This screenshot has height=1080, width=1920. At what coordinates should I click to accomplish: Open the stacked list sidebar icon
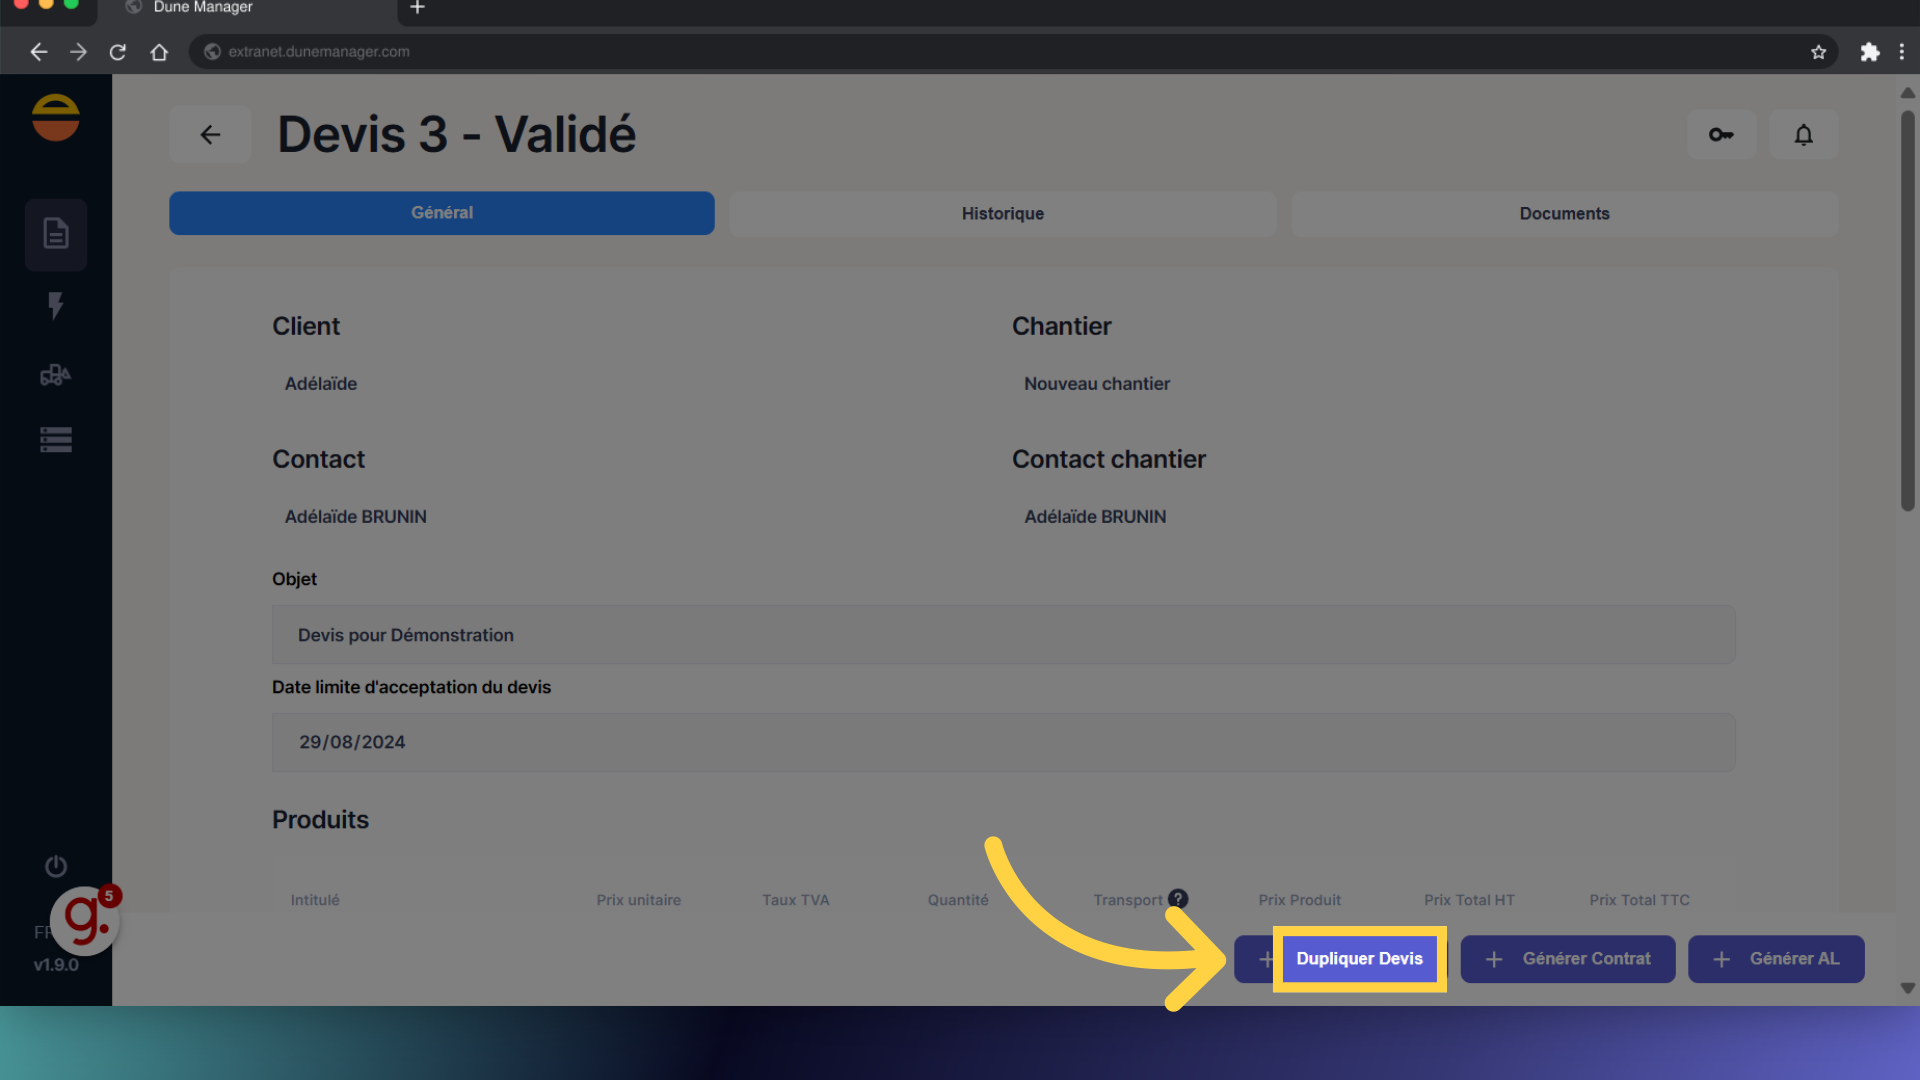tap(56, 440)
